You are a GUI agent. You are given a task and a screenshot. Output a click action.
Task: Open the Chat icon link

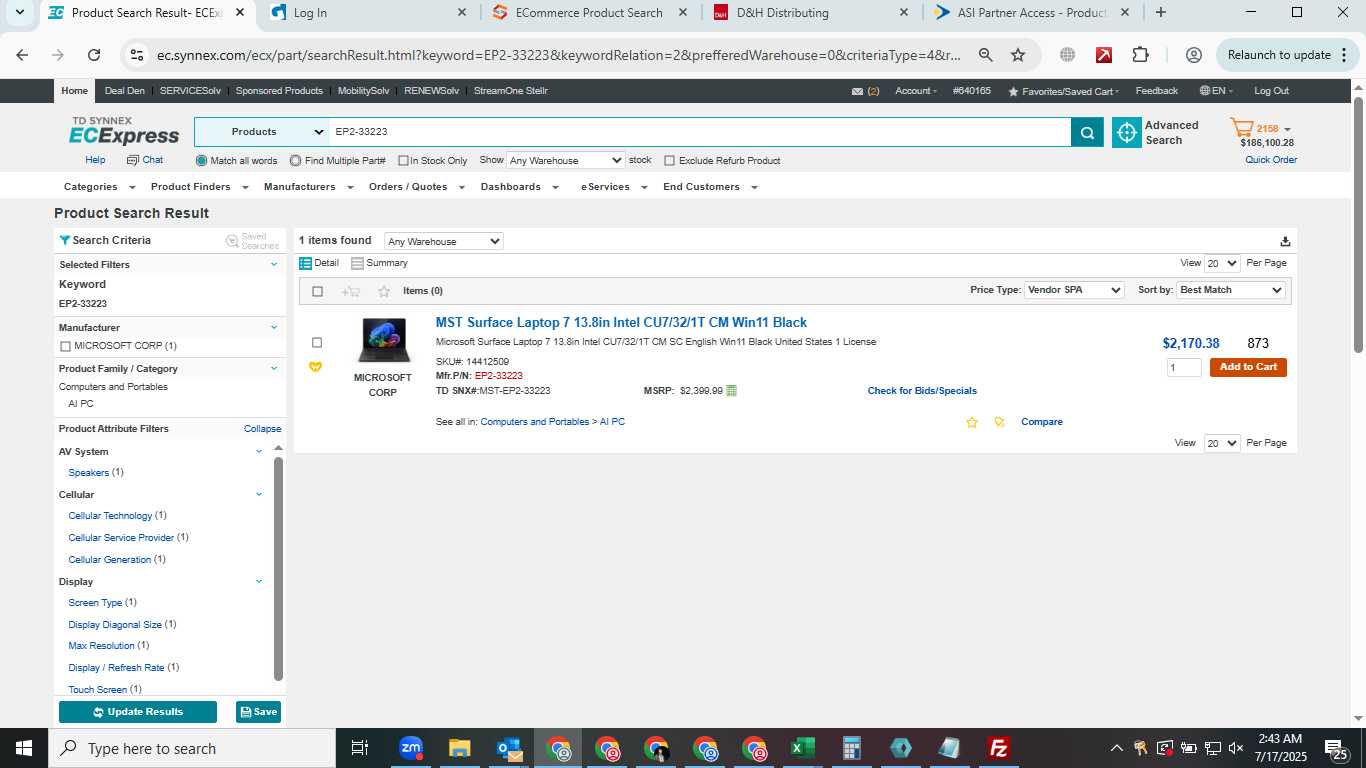pos(145,160)
